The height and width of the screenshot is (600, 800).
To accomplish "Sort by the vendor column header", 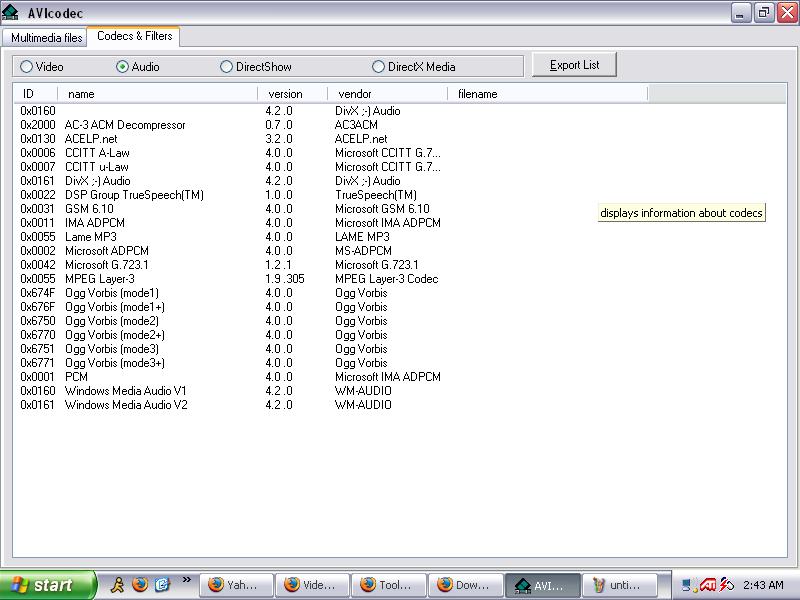I will pyautogui.click(x=387, y=94).
